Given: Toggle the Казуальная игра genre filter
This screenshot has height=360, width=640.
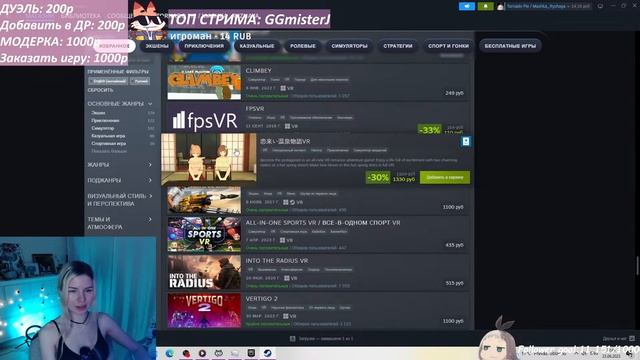Looking at the screenshot, I should click(x=108, y=136).
